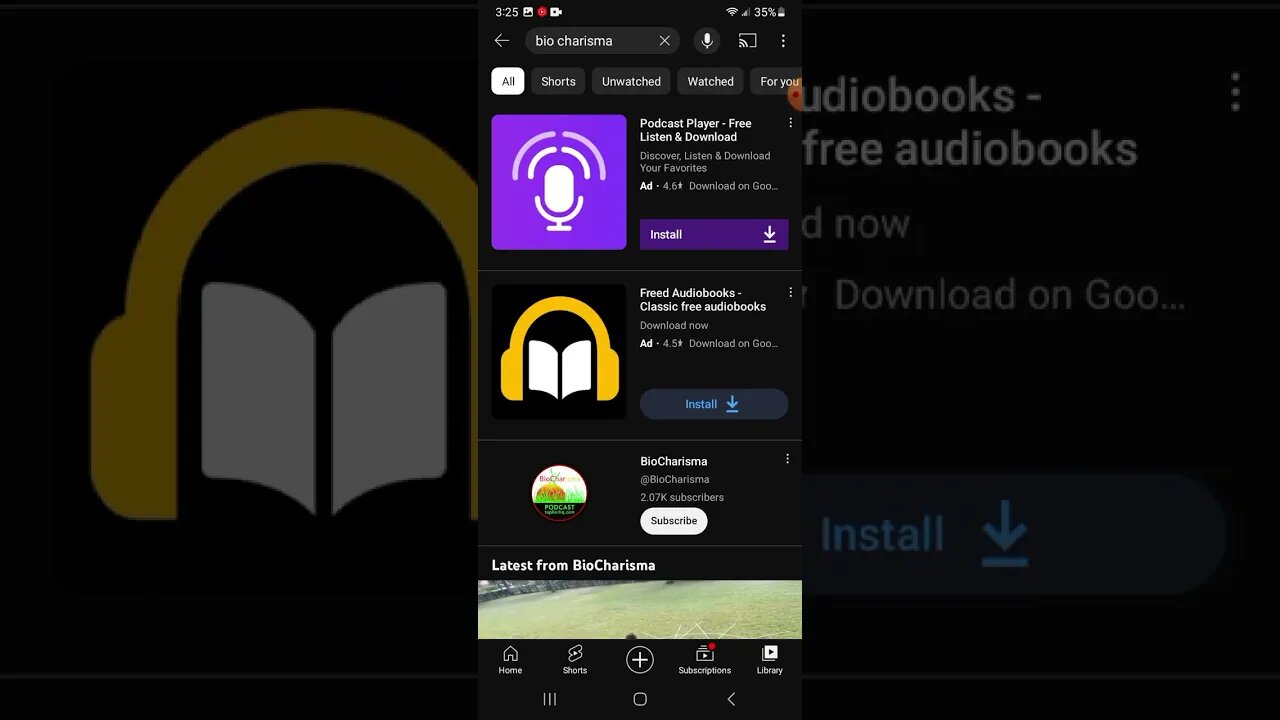Tap the @BioCharisma handle text
The image size is (1280, 720).
pyautogui.click(x=675, y=479)
